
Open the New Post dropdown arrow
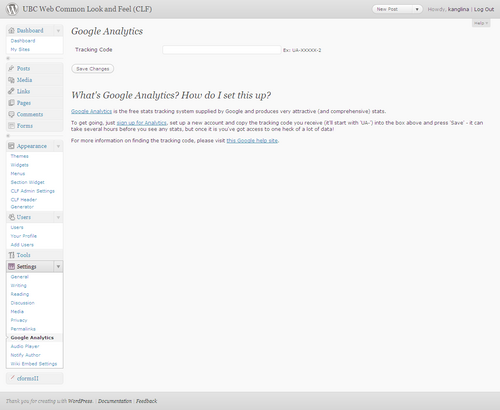[417, 9]
